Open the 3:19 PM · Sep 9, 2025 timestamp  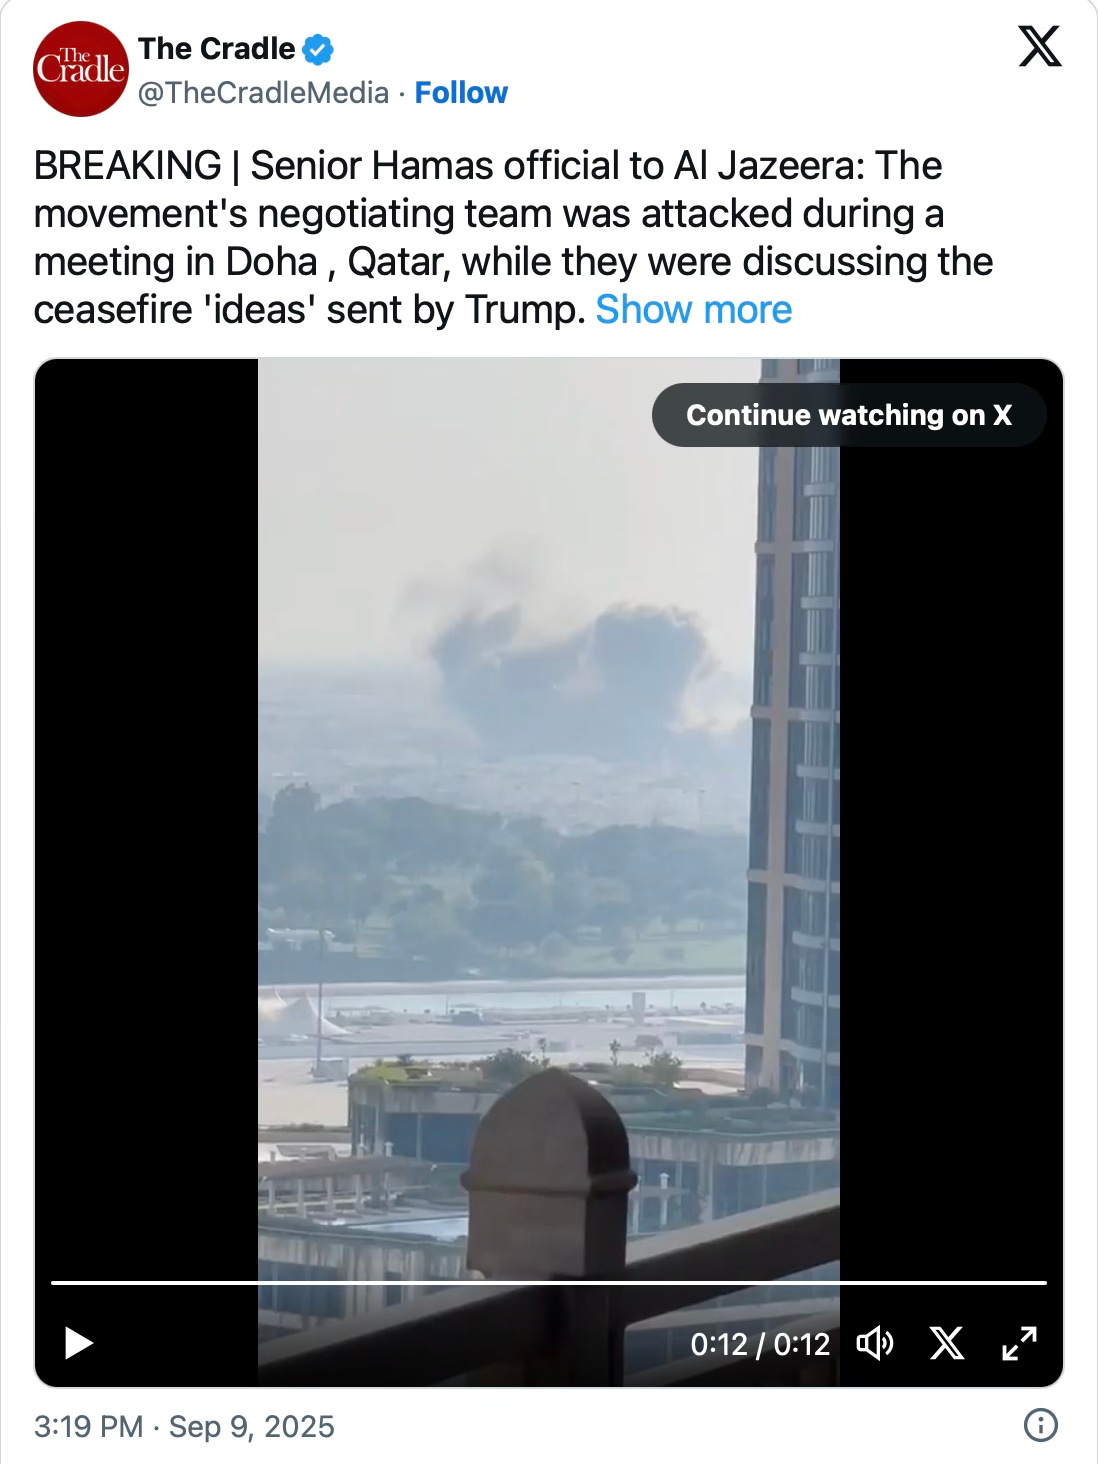(184, 1425)
